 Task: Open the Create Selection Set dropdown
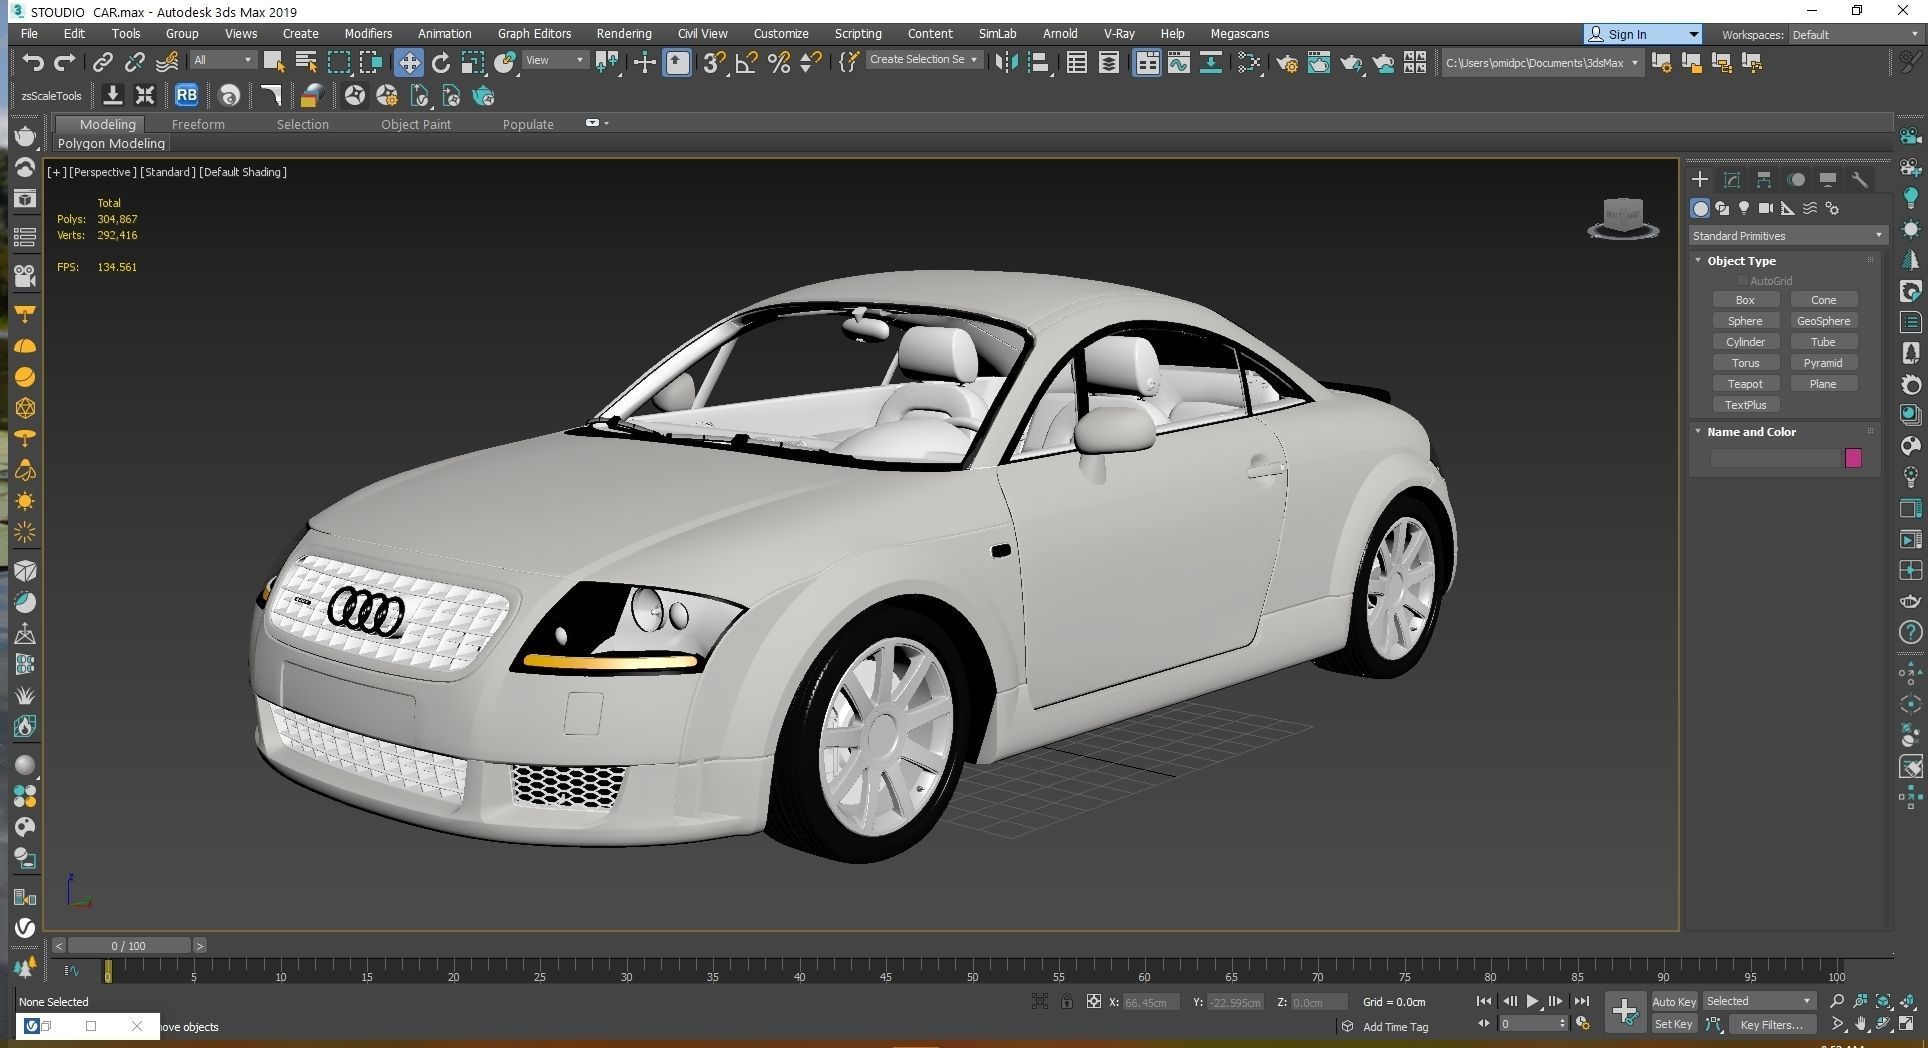pos(923,60)
